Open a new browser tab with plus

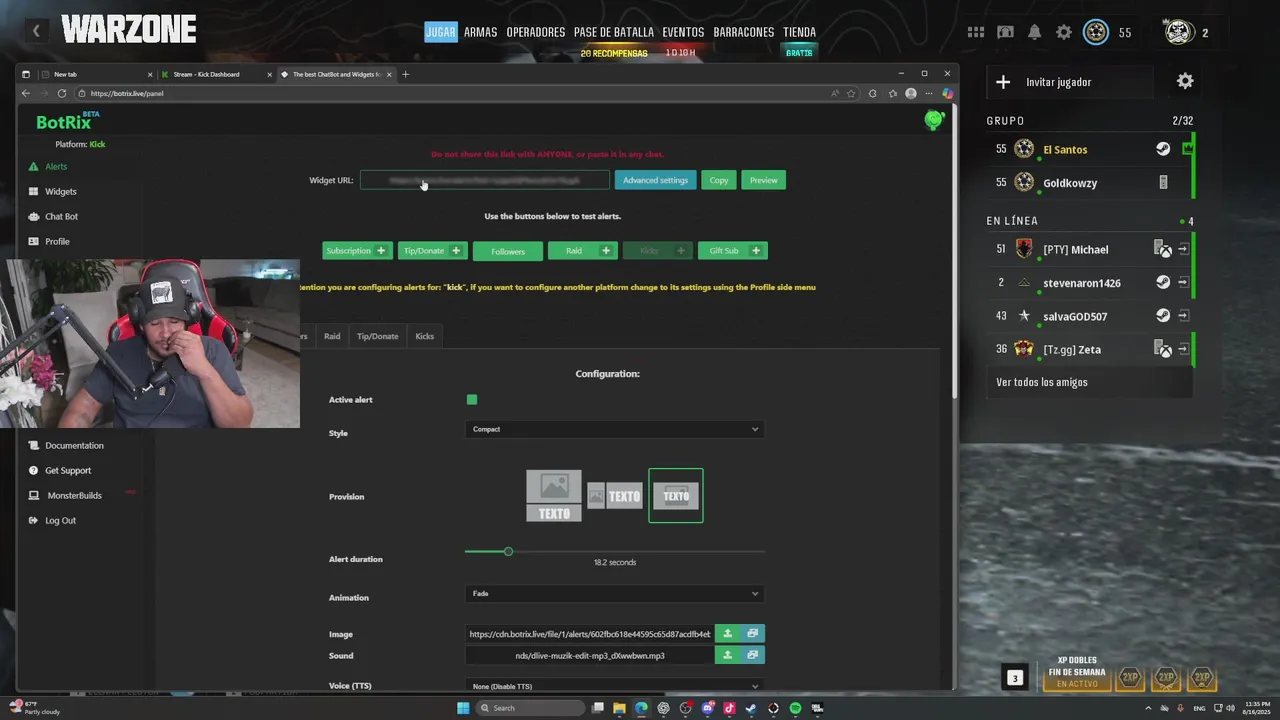405,74
